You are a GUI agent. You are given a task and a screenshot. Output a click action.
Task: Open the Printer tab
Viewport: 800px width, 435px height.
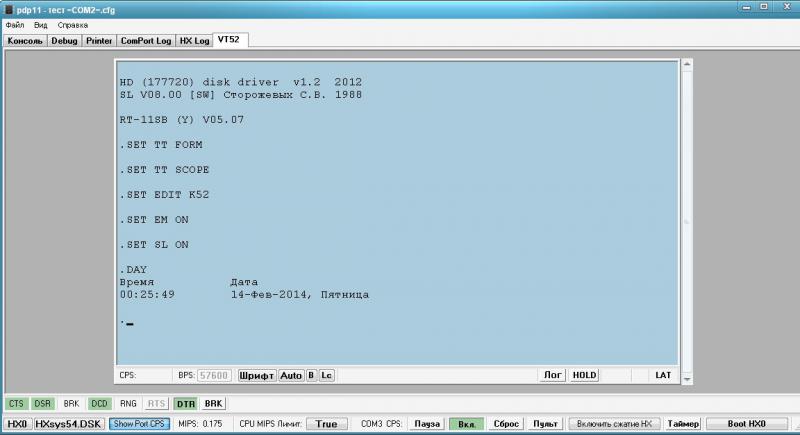(99, 41)
